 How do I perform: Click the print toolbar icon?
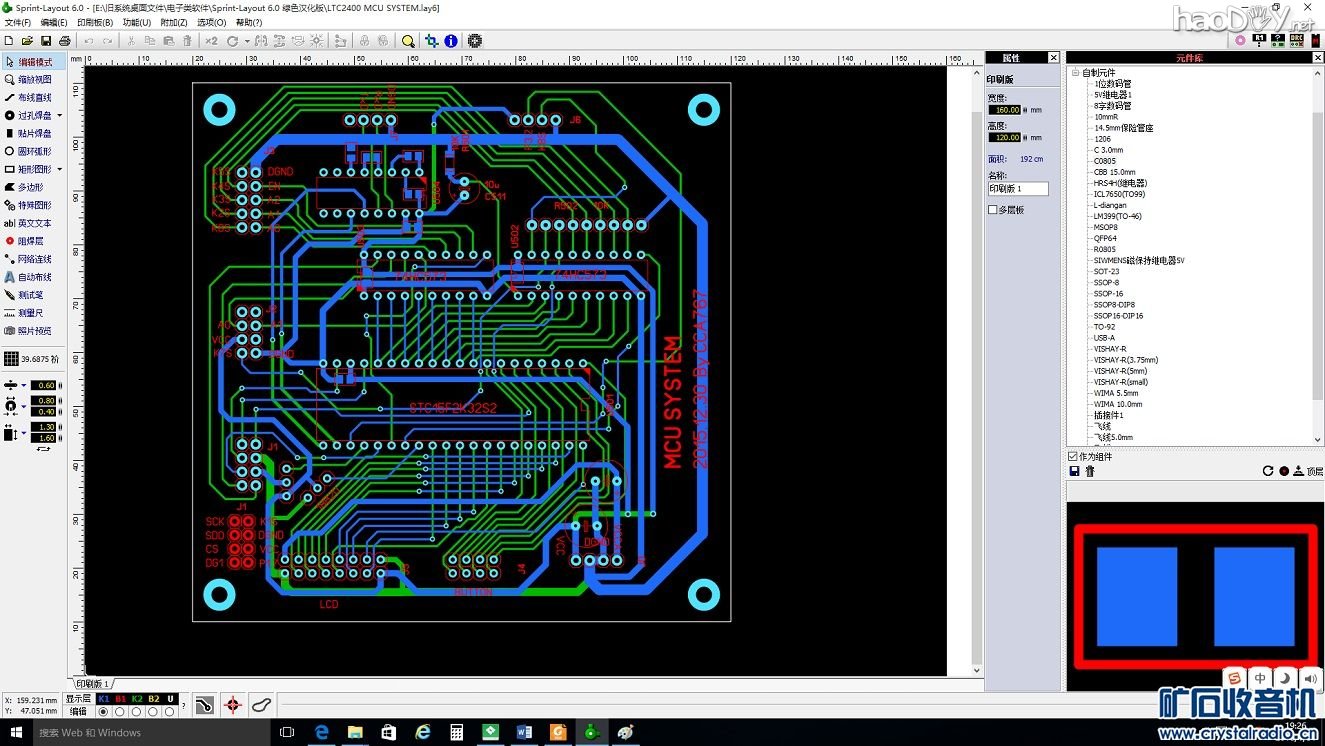65,41
